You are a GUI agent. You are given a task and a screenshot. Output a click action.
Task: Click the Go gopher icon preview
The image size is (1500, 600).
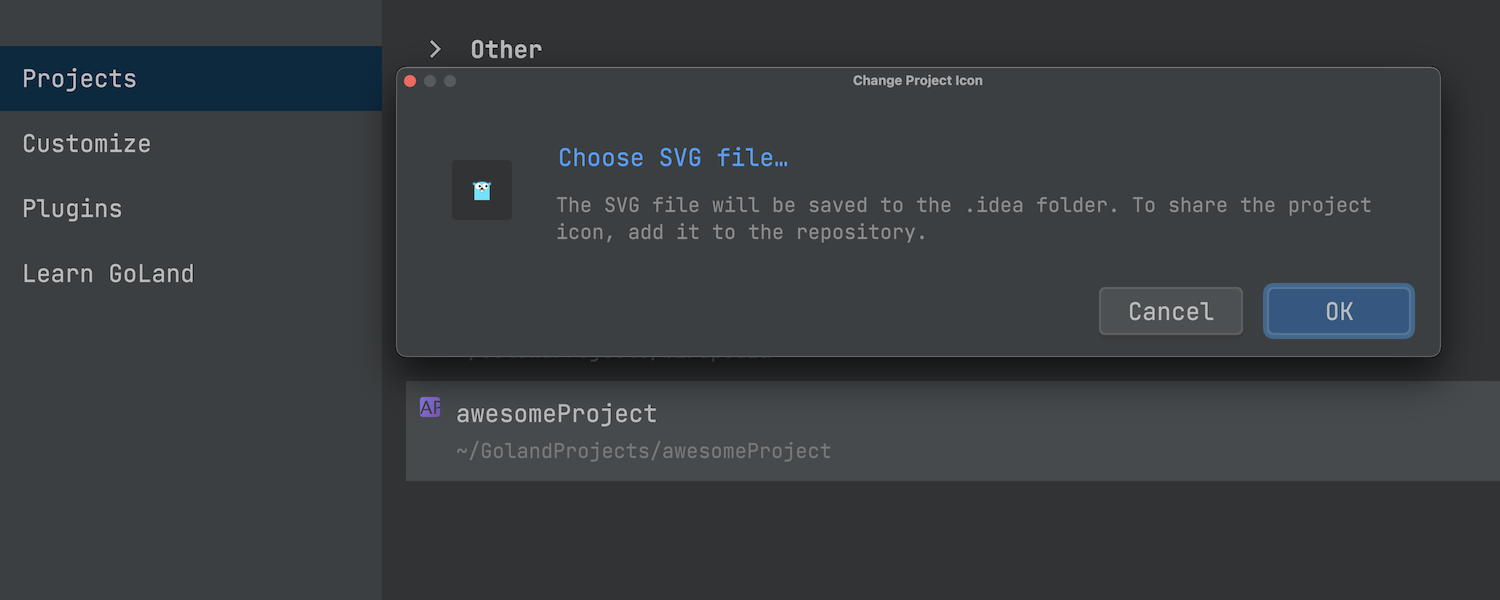(x=482, y=190)
